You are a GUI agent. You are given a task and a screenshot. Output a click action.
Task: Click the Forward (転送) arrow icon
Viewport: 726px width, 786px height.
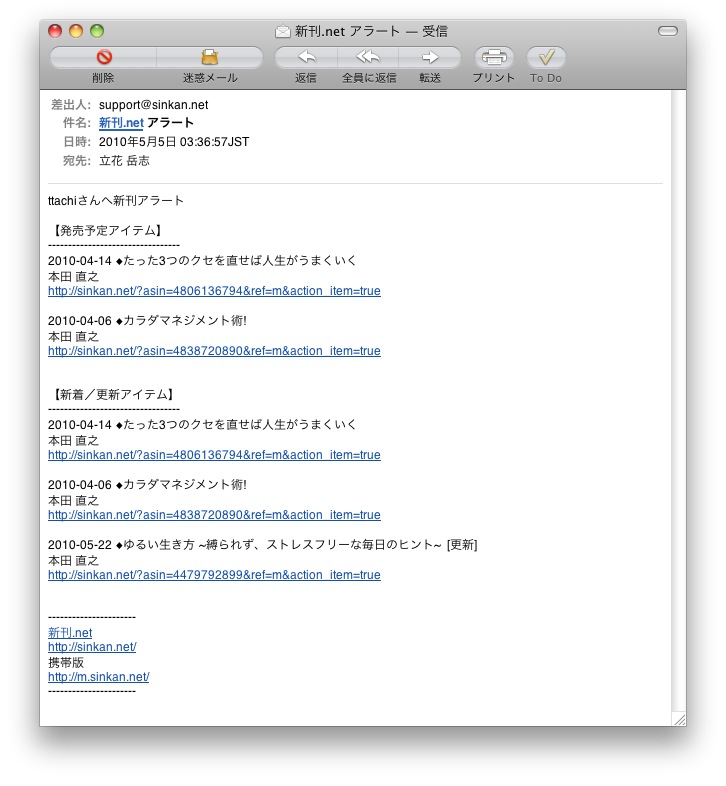click(430, 58)
